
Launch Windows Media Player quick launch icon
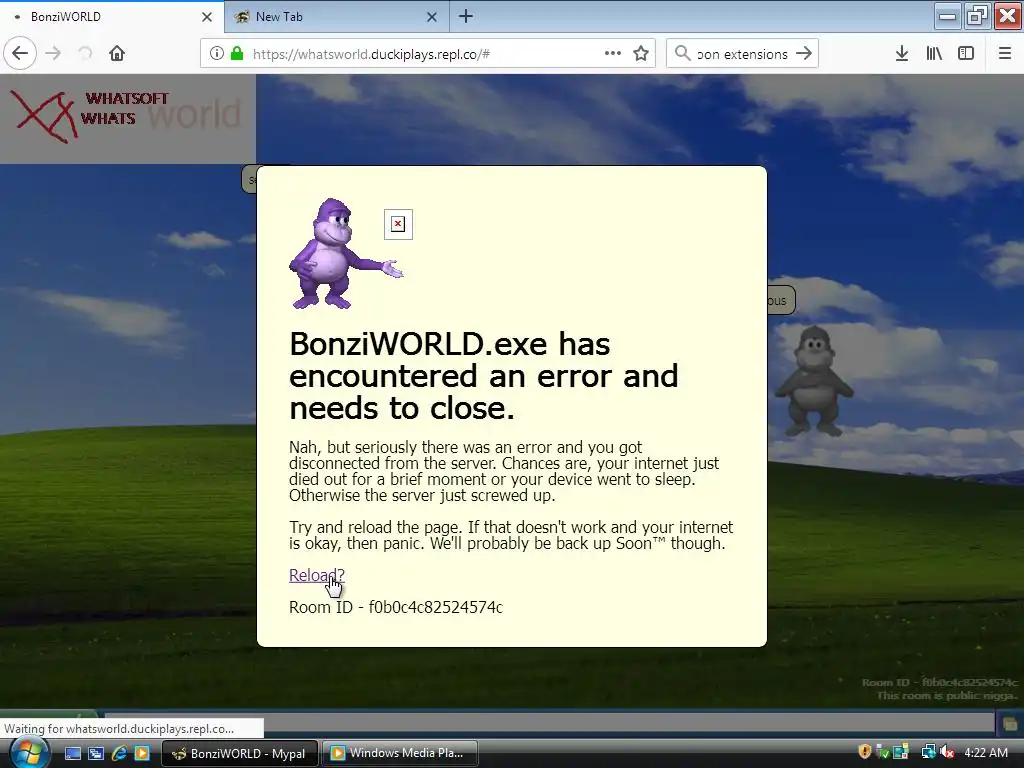pyautogui.click(x=142, y=754)
